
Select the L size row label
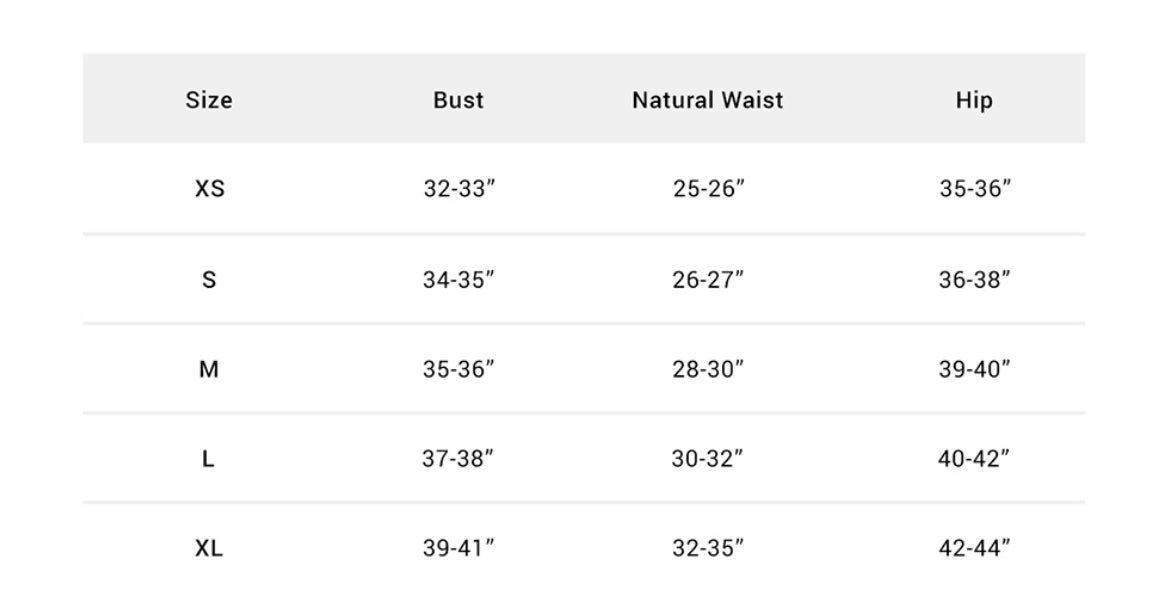(209, 460)
